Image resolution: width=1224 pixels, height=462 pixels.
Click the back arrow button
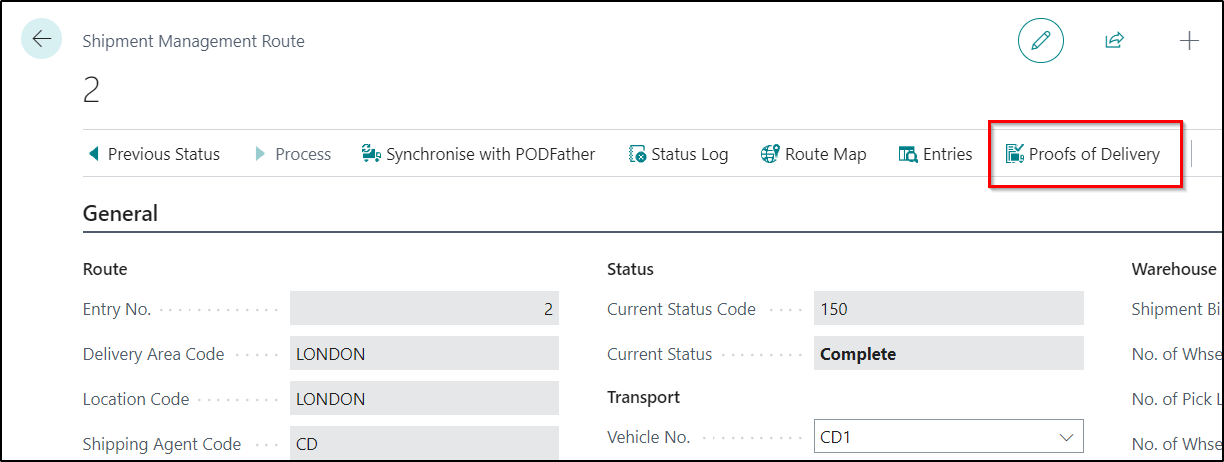coord(41,40)
